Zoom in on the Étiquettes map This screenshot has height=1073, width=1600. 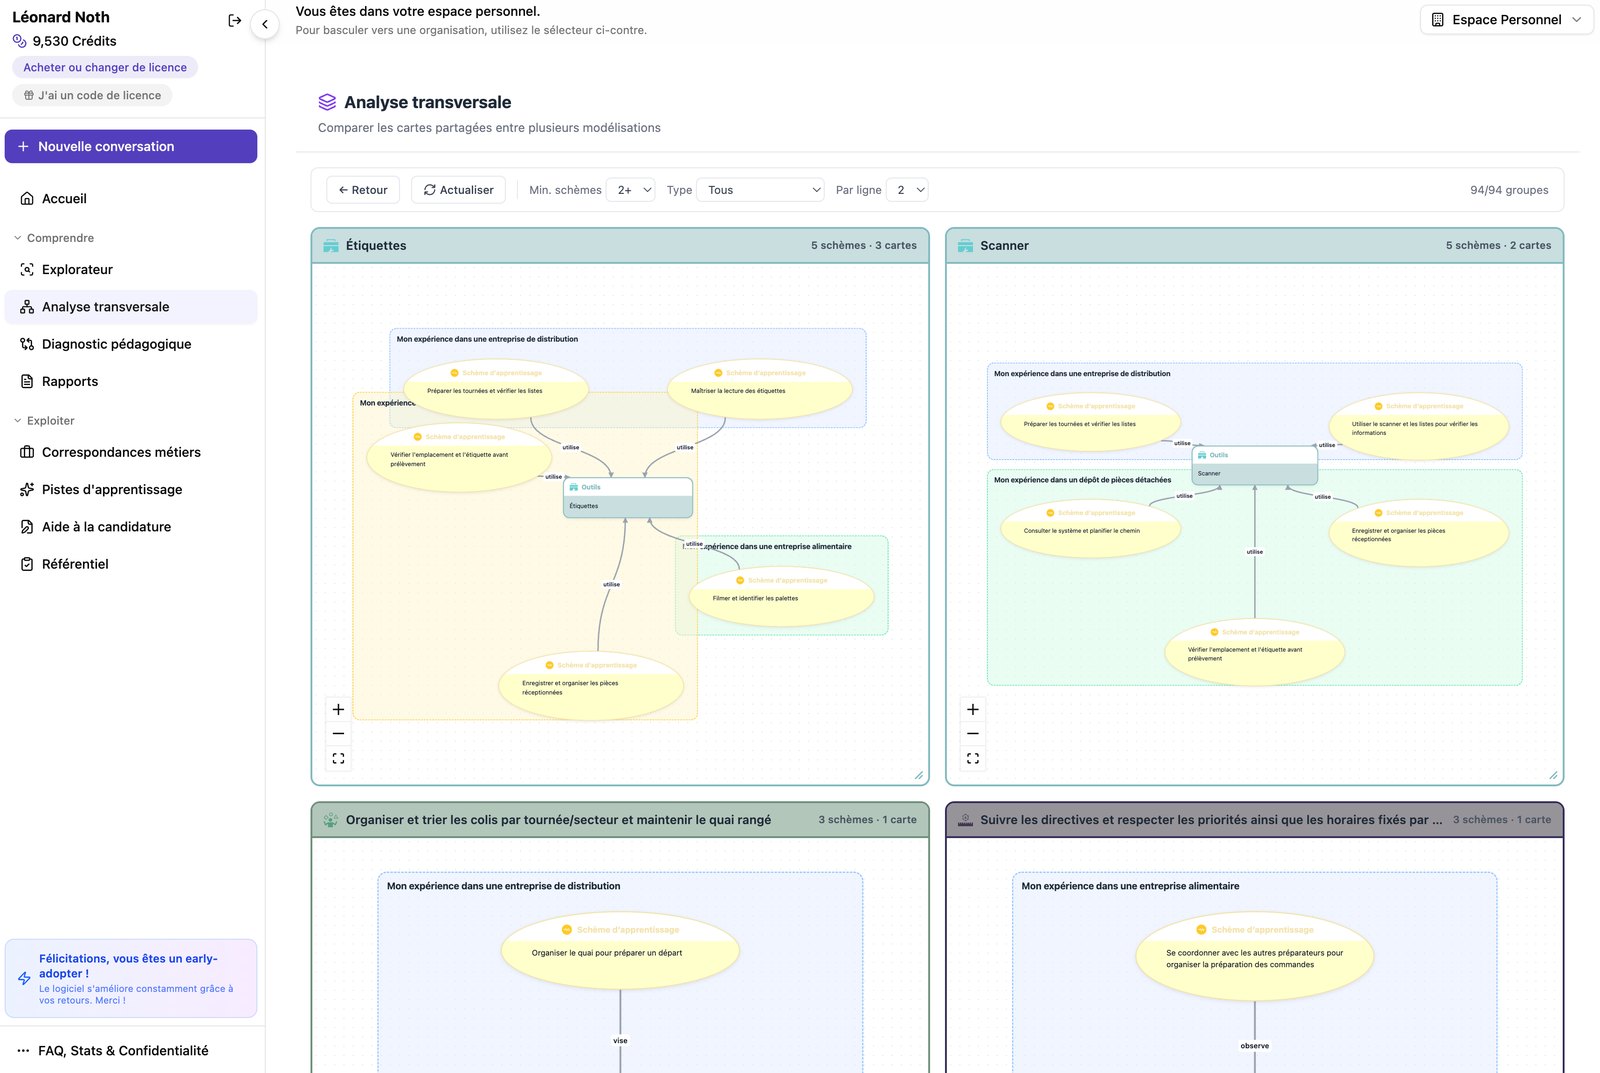pos(338,709)
